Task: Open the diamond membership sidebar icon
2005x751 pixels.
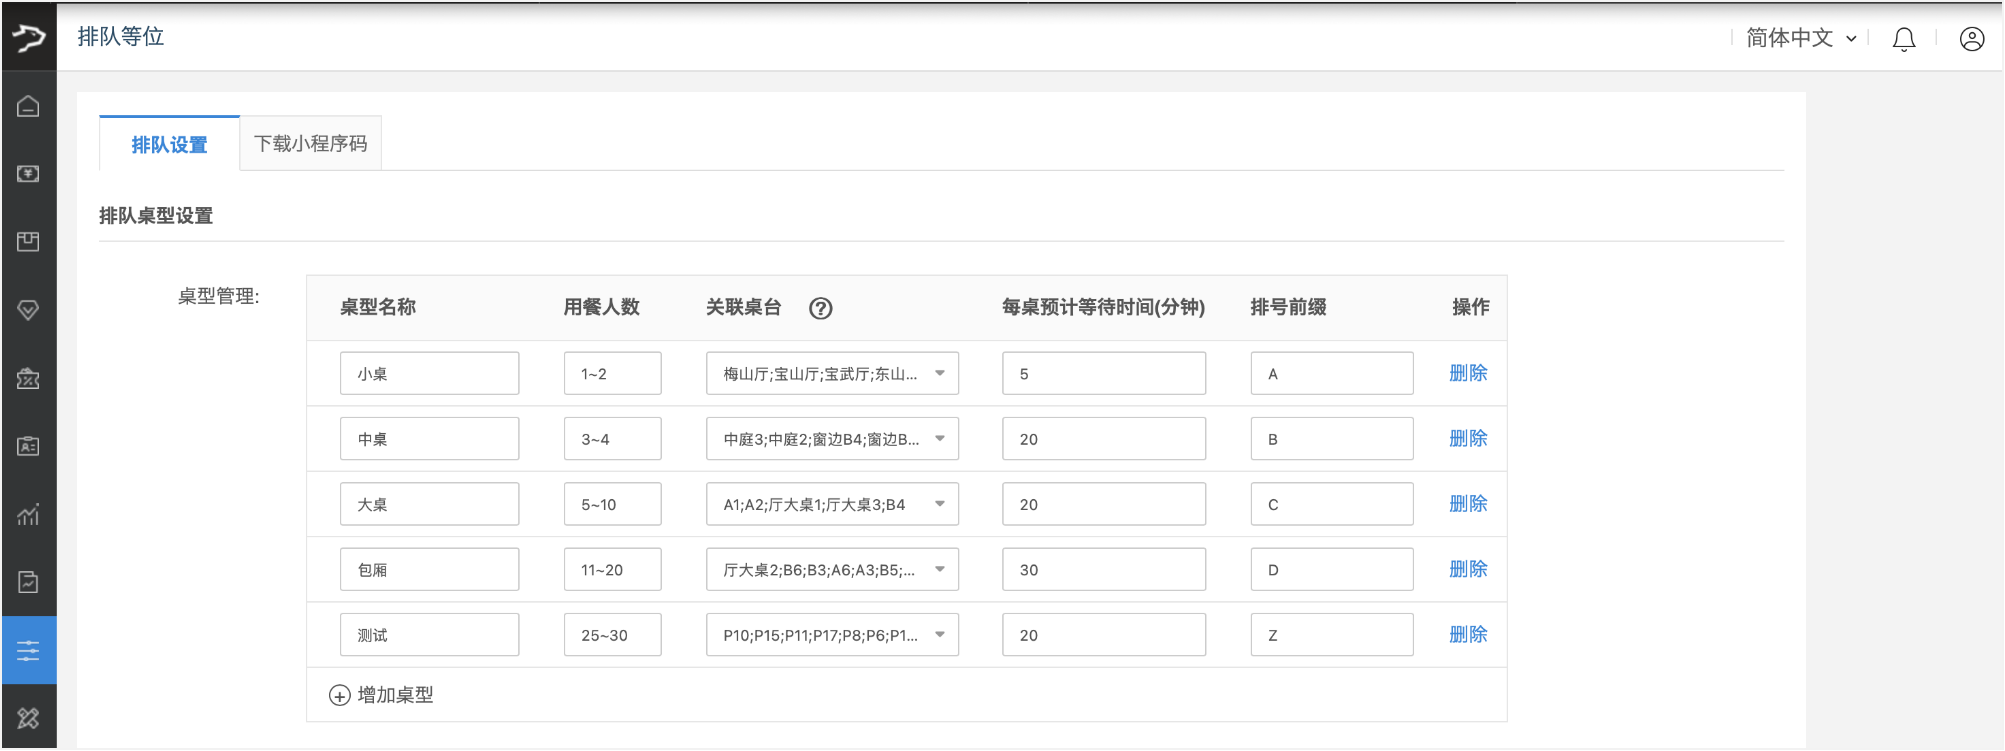Action: (x=28, y=310)
